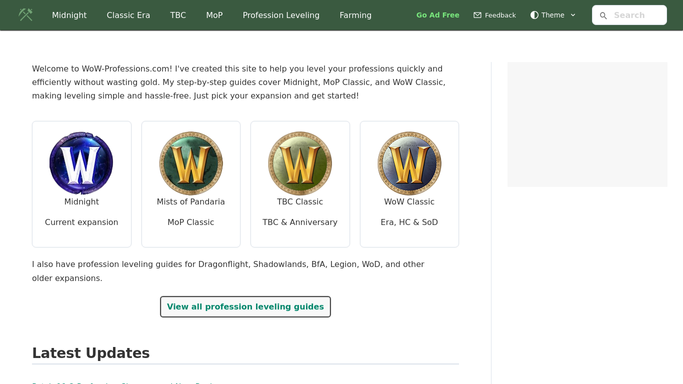The height and width of the screenshot is (384, 683).
Task: Focus the Search input field
Action: (629, 15)
